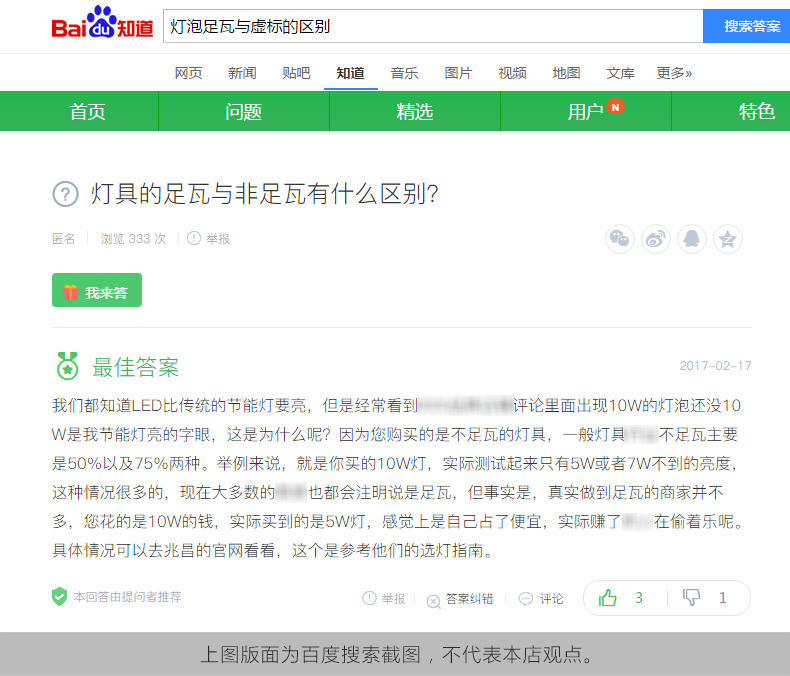
Task: Click the Baidu Zhidao logo
Action: pos(102,25)
